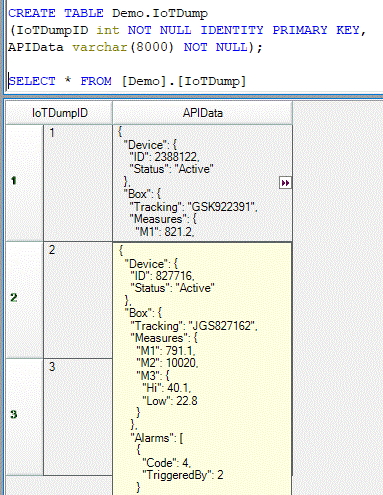Viewport: 383px width, 495px height.
Task: Click "M2": 10020 in the popup
Action: pyautogui.click(x=167, y=363)
